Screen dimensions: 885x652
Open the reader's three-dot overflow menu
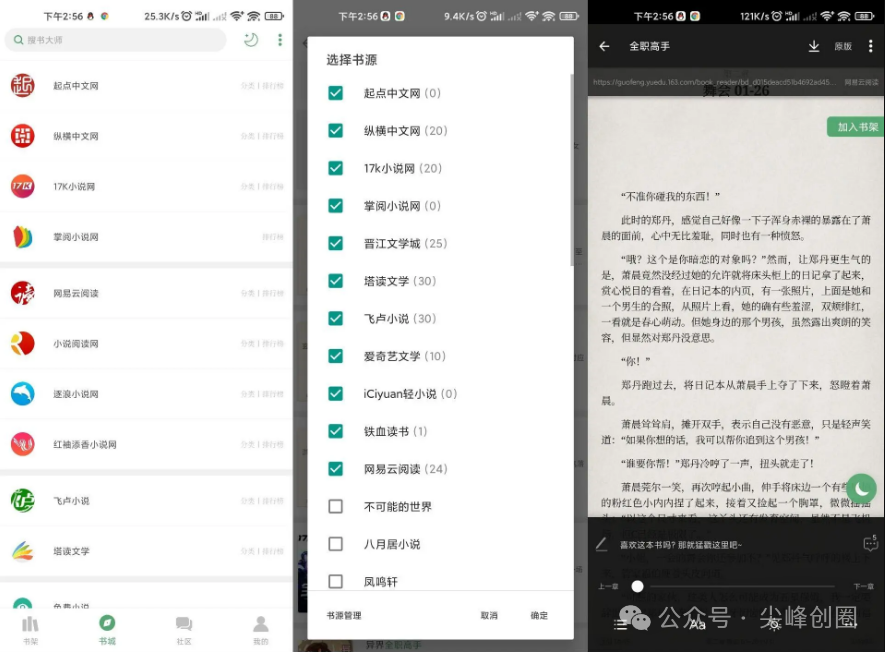870,46
